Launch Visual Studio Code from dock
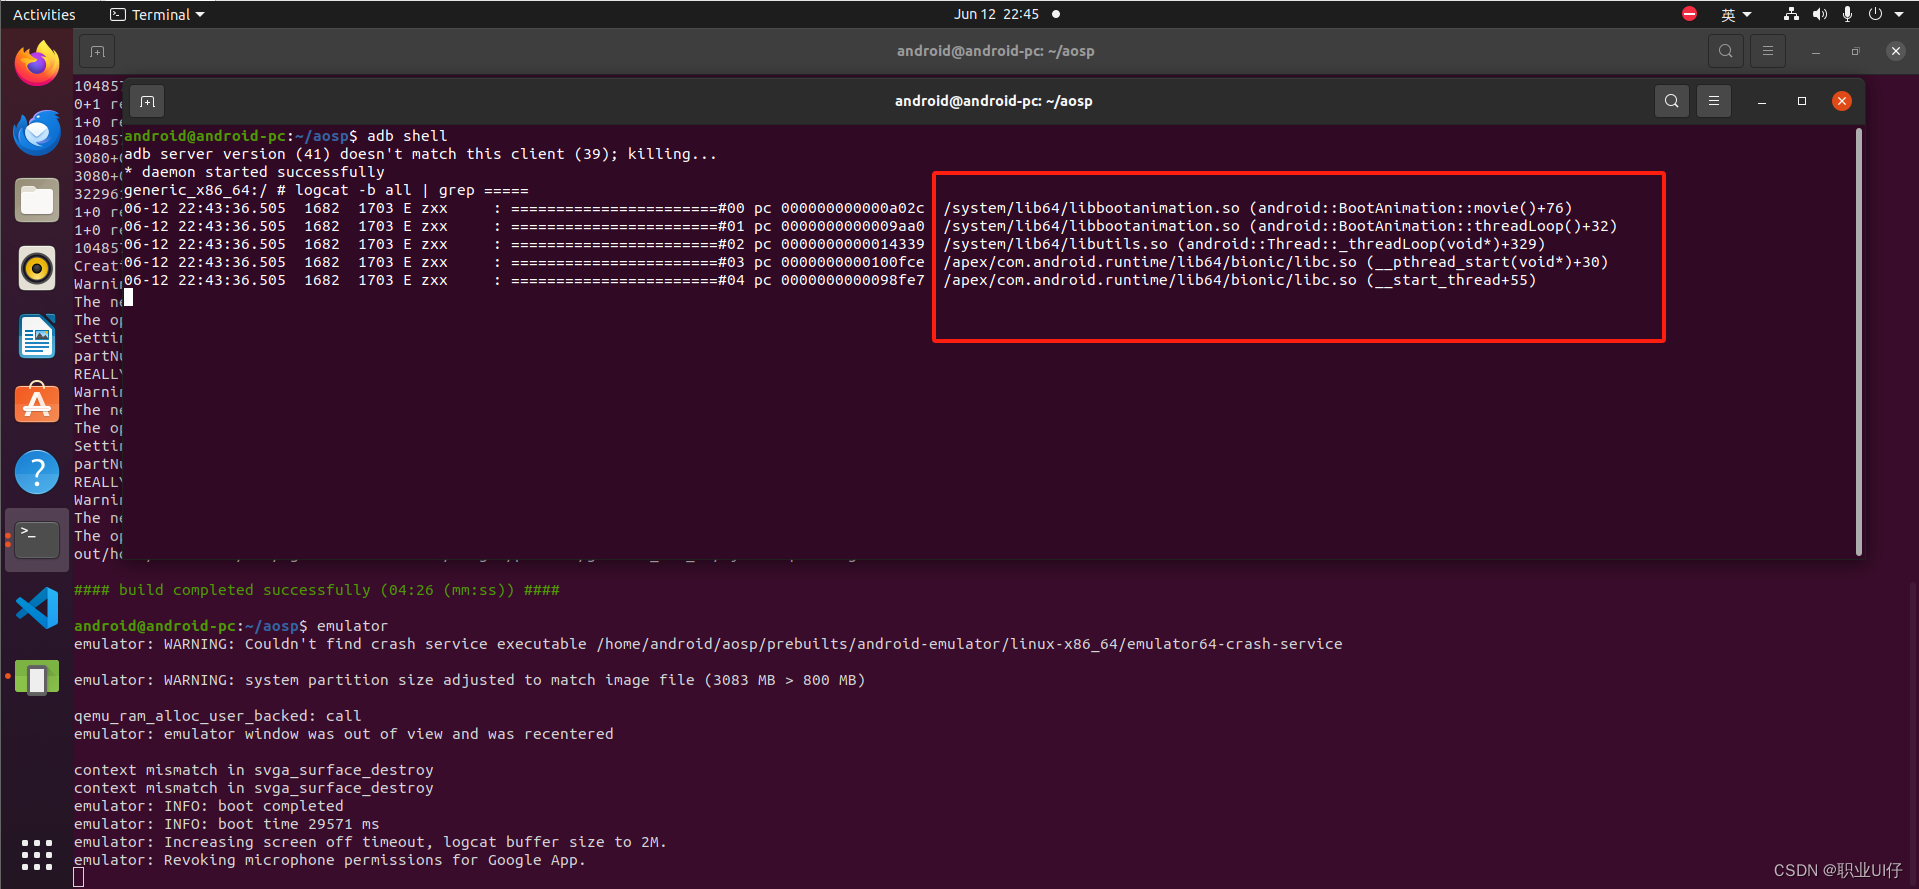Screen dimensions: 1919x889 pyautogui.click(x=37, y=608)
